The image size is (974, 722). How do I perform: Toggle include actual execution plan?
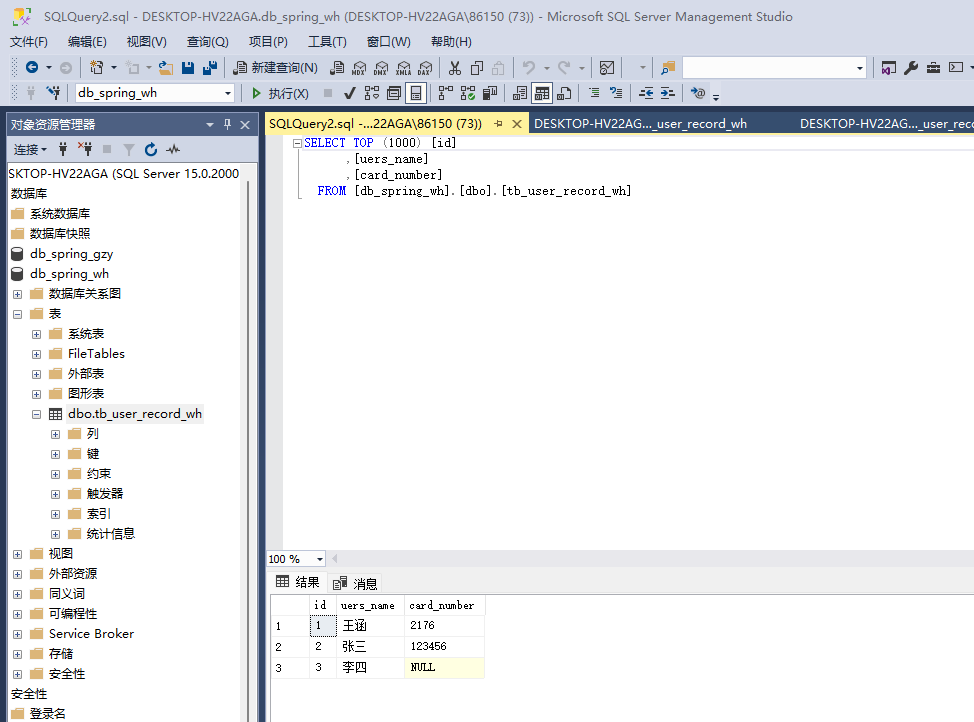coord(445,93)
